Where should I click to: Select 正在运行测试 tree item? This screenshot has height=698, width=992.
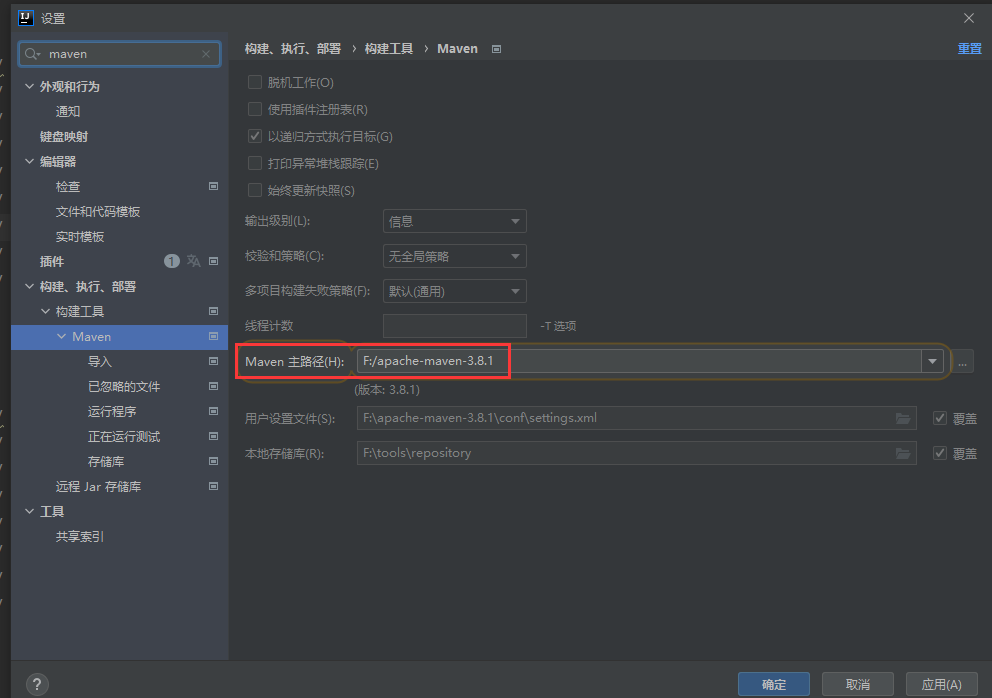coord(124,437)
